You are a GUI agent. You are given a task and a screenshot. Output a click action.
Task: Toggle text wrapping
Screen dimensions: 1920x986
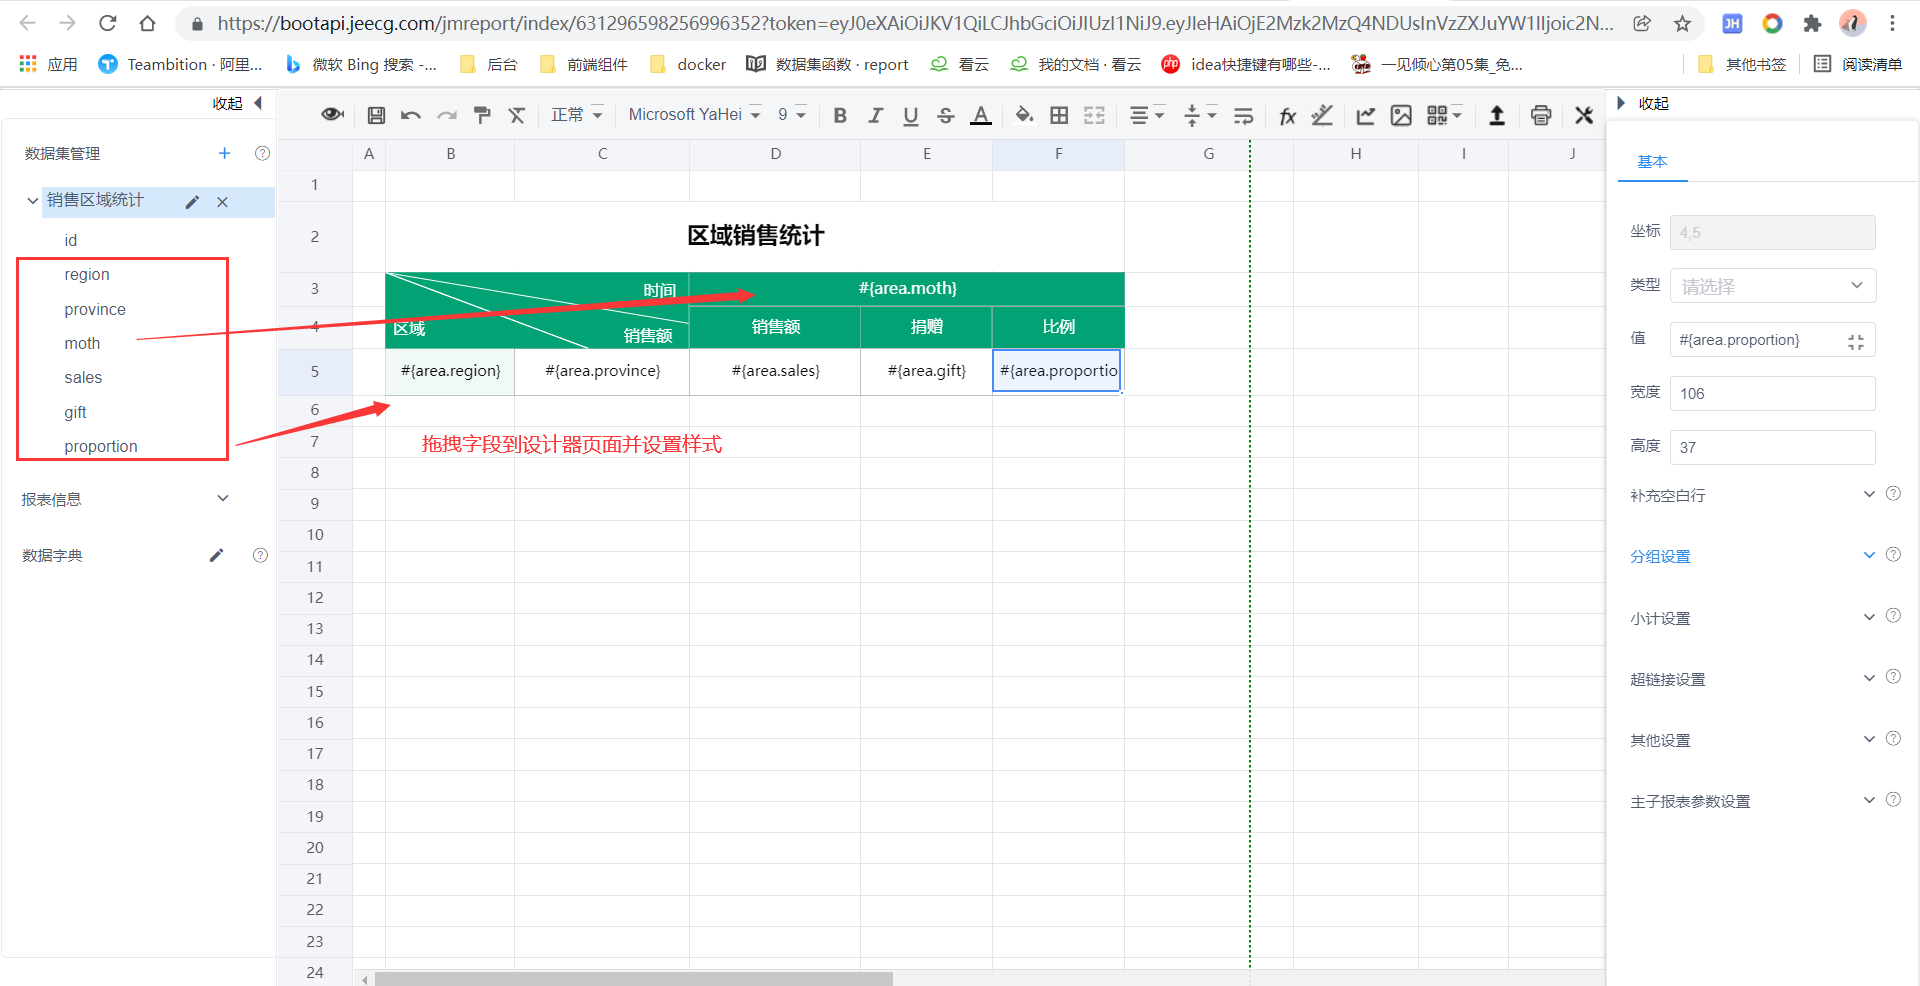(1243, 115)
